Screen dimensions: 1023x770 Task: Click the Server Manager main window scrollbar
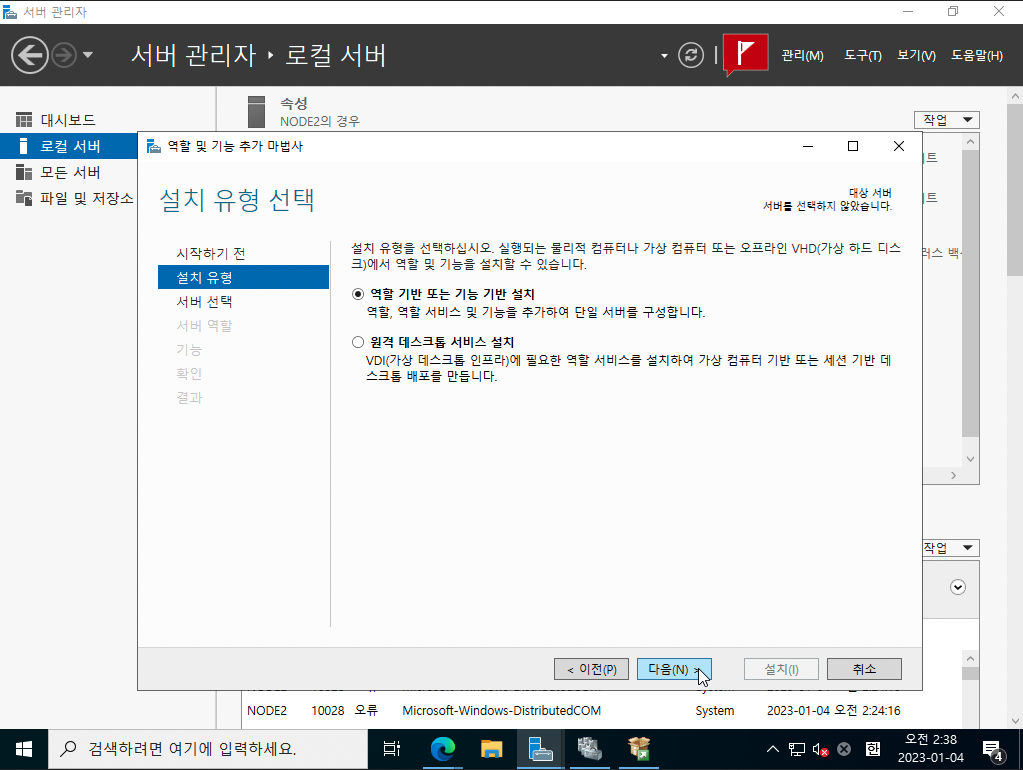pyautogui.click(x=1015, y=189)
